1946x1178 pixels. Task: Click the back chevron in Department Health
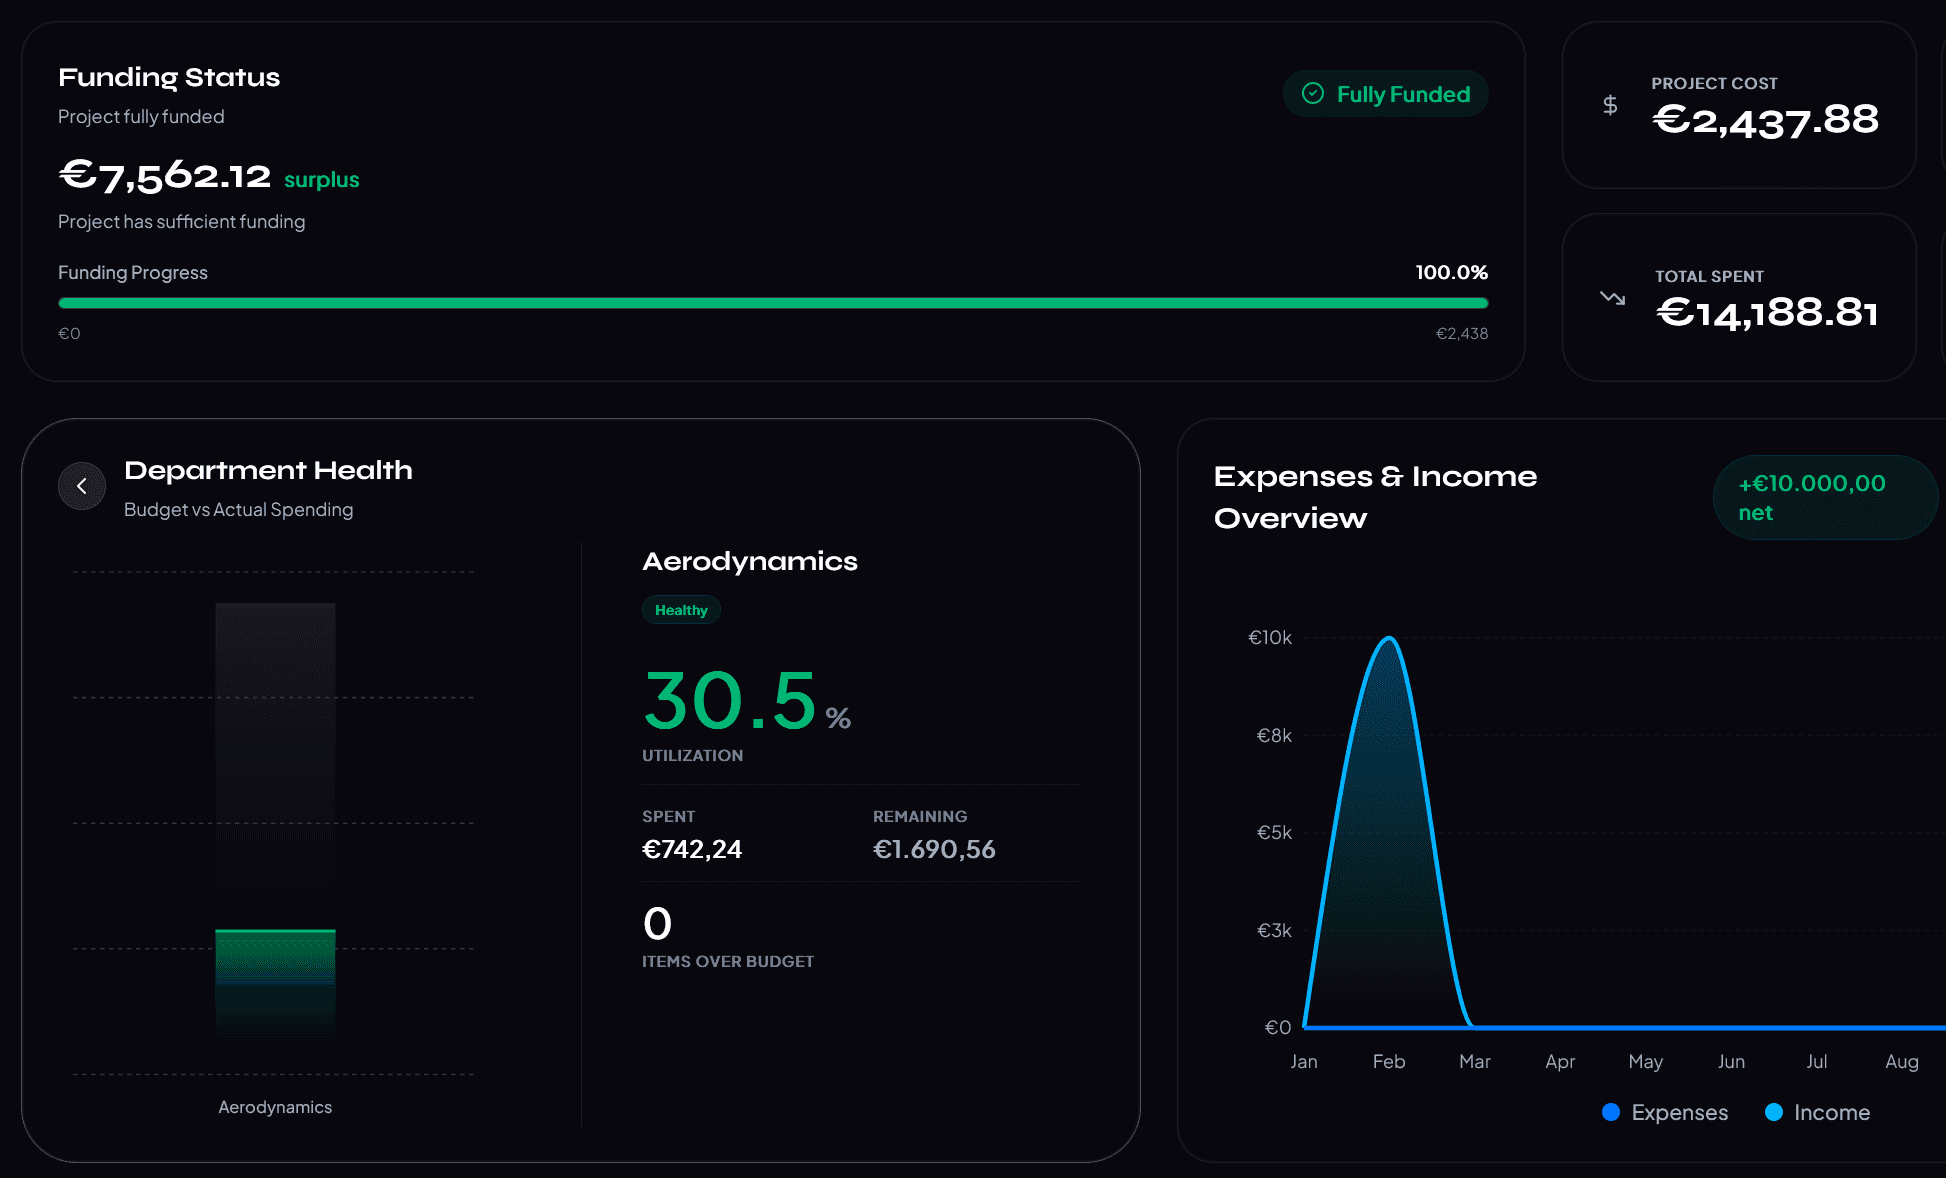82,486
